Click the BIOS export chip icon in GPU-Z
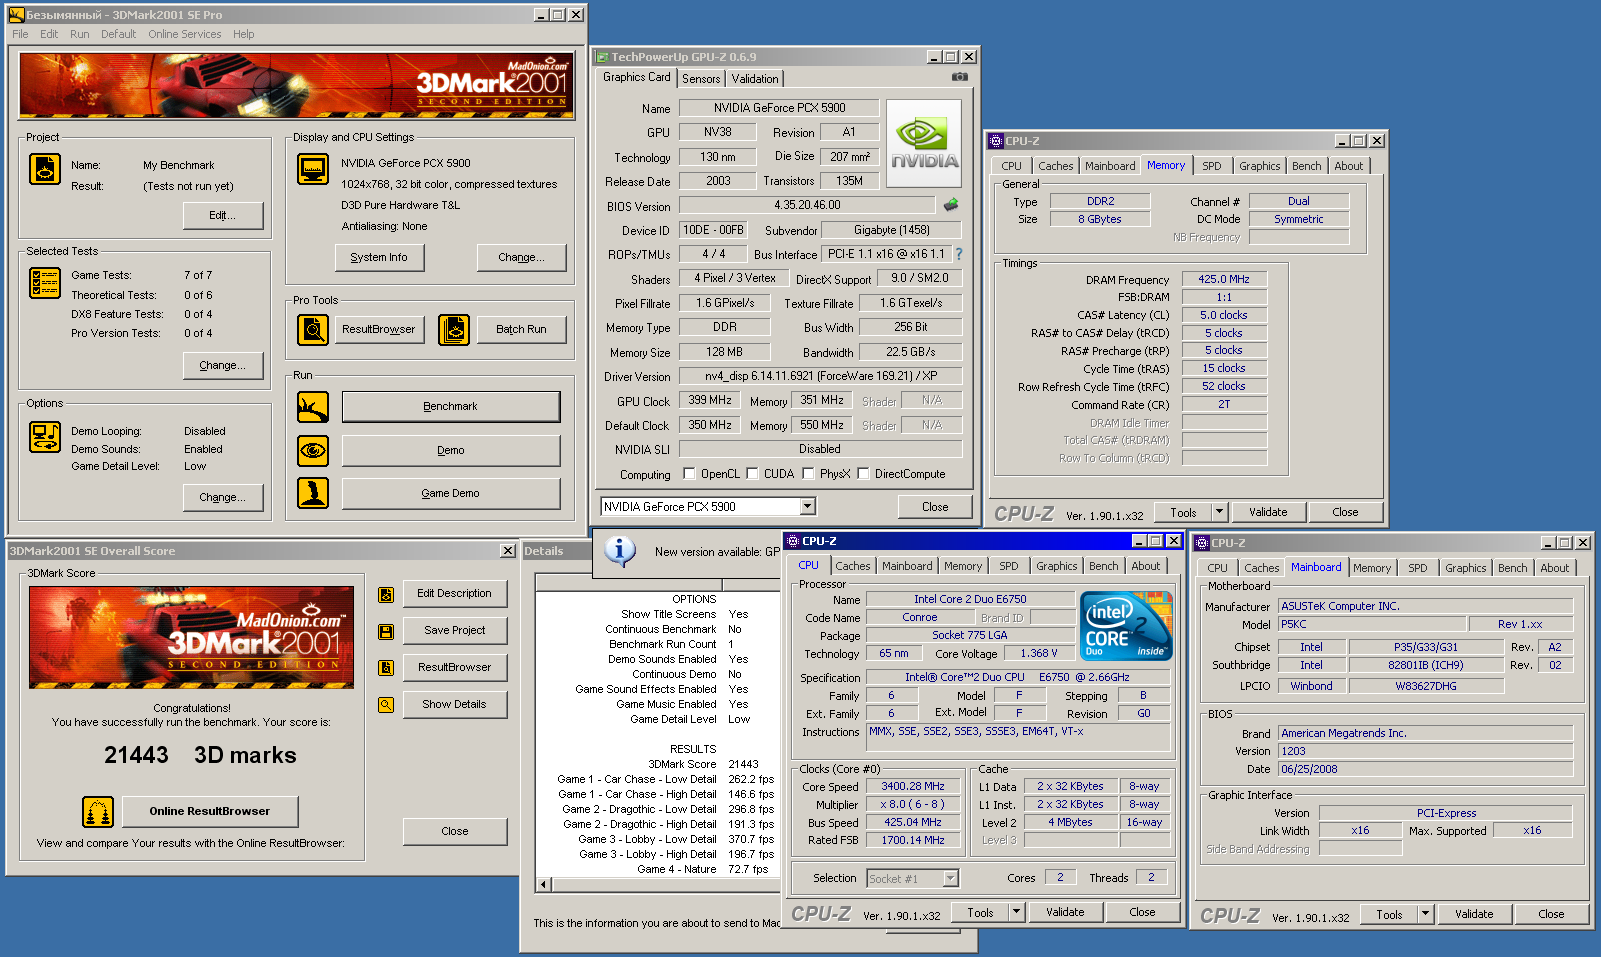 [951, 205]
